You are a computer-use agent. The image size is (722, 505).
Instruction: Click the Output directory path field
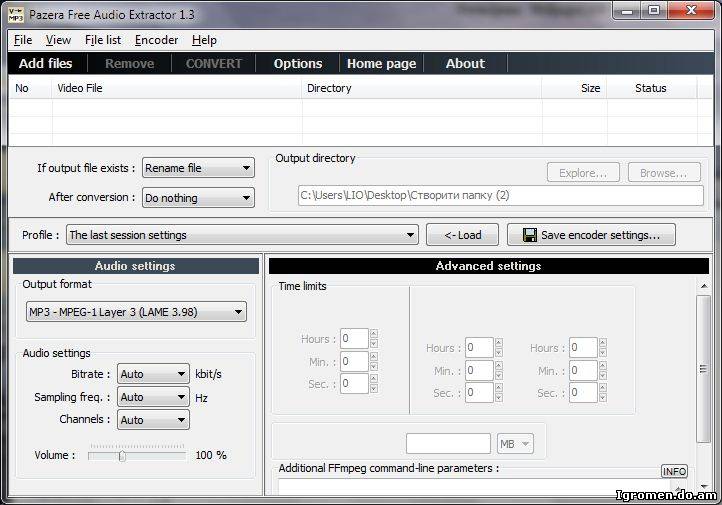pos(501,195)
